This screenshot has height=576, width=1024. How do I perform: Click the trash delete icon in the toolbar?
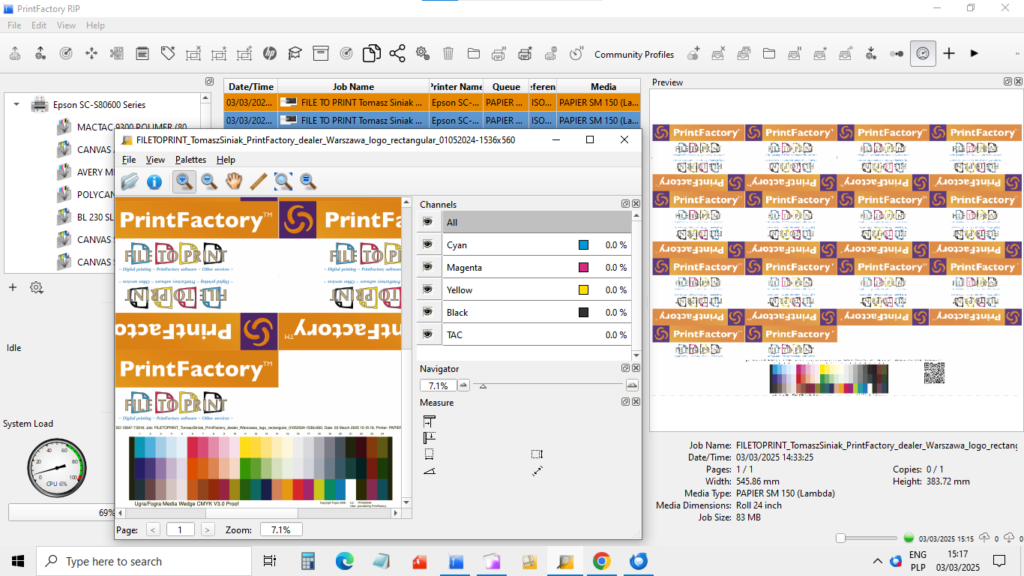[449, 54]
